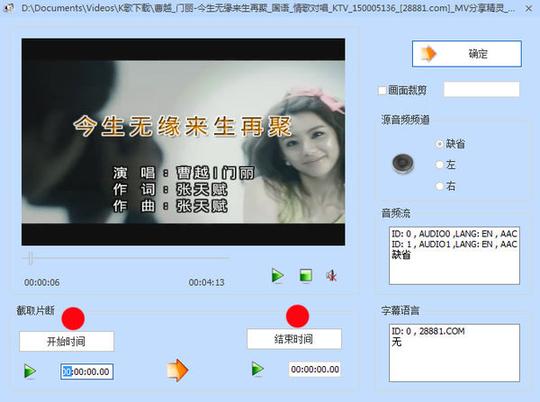Mute the preview audio
Viewport: 540px width, 402px height.
(x=331, y=275)
